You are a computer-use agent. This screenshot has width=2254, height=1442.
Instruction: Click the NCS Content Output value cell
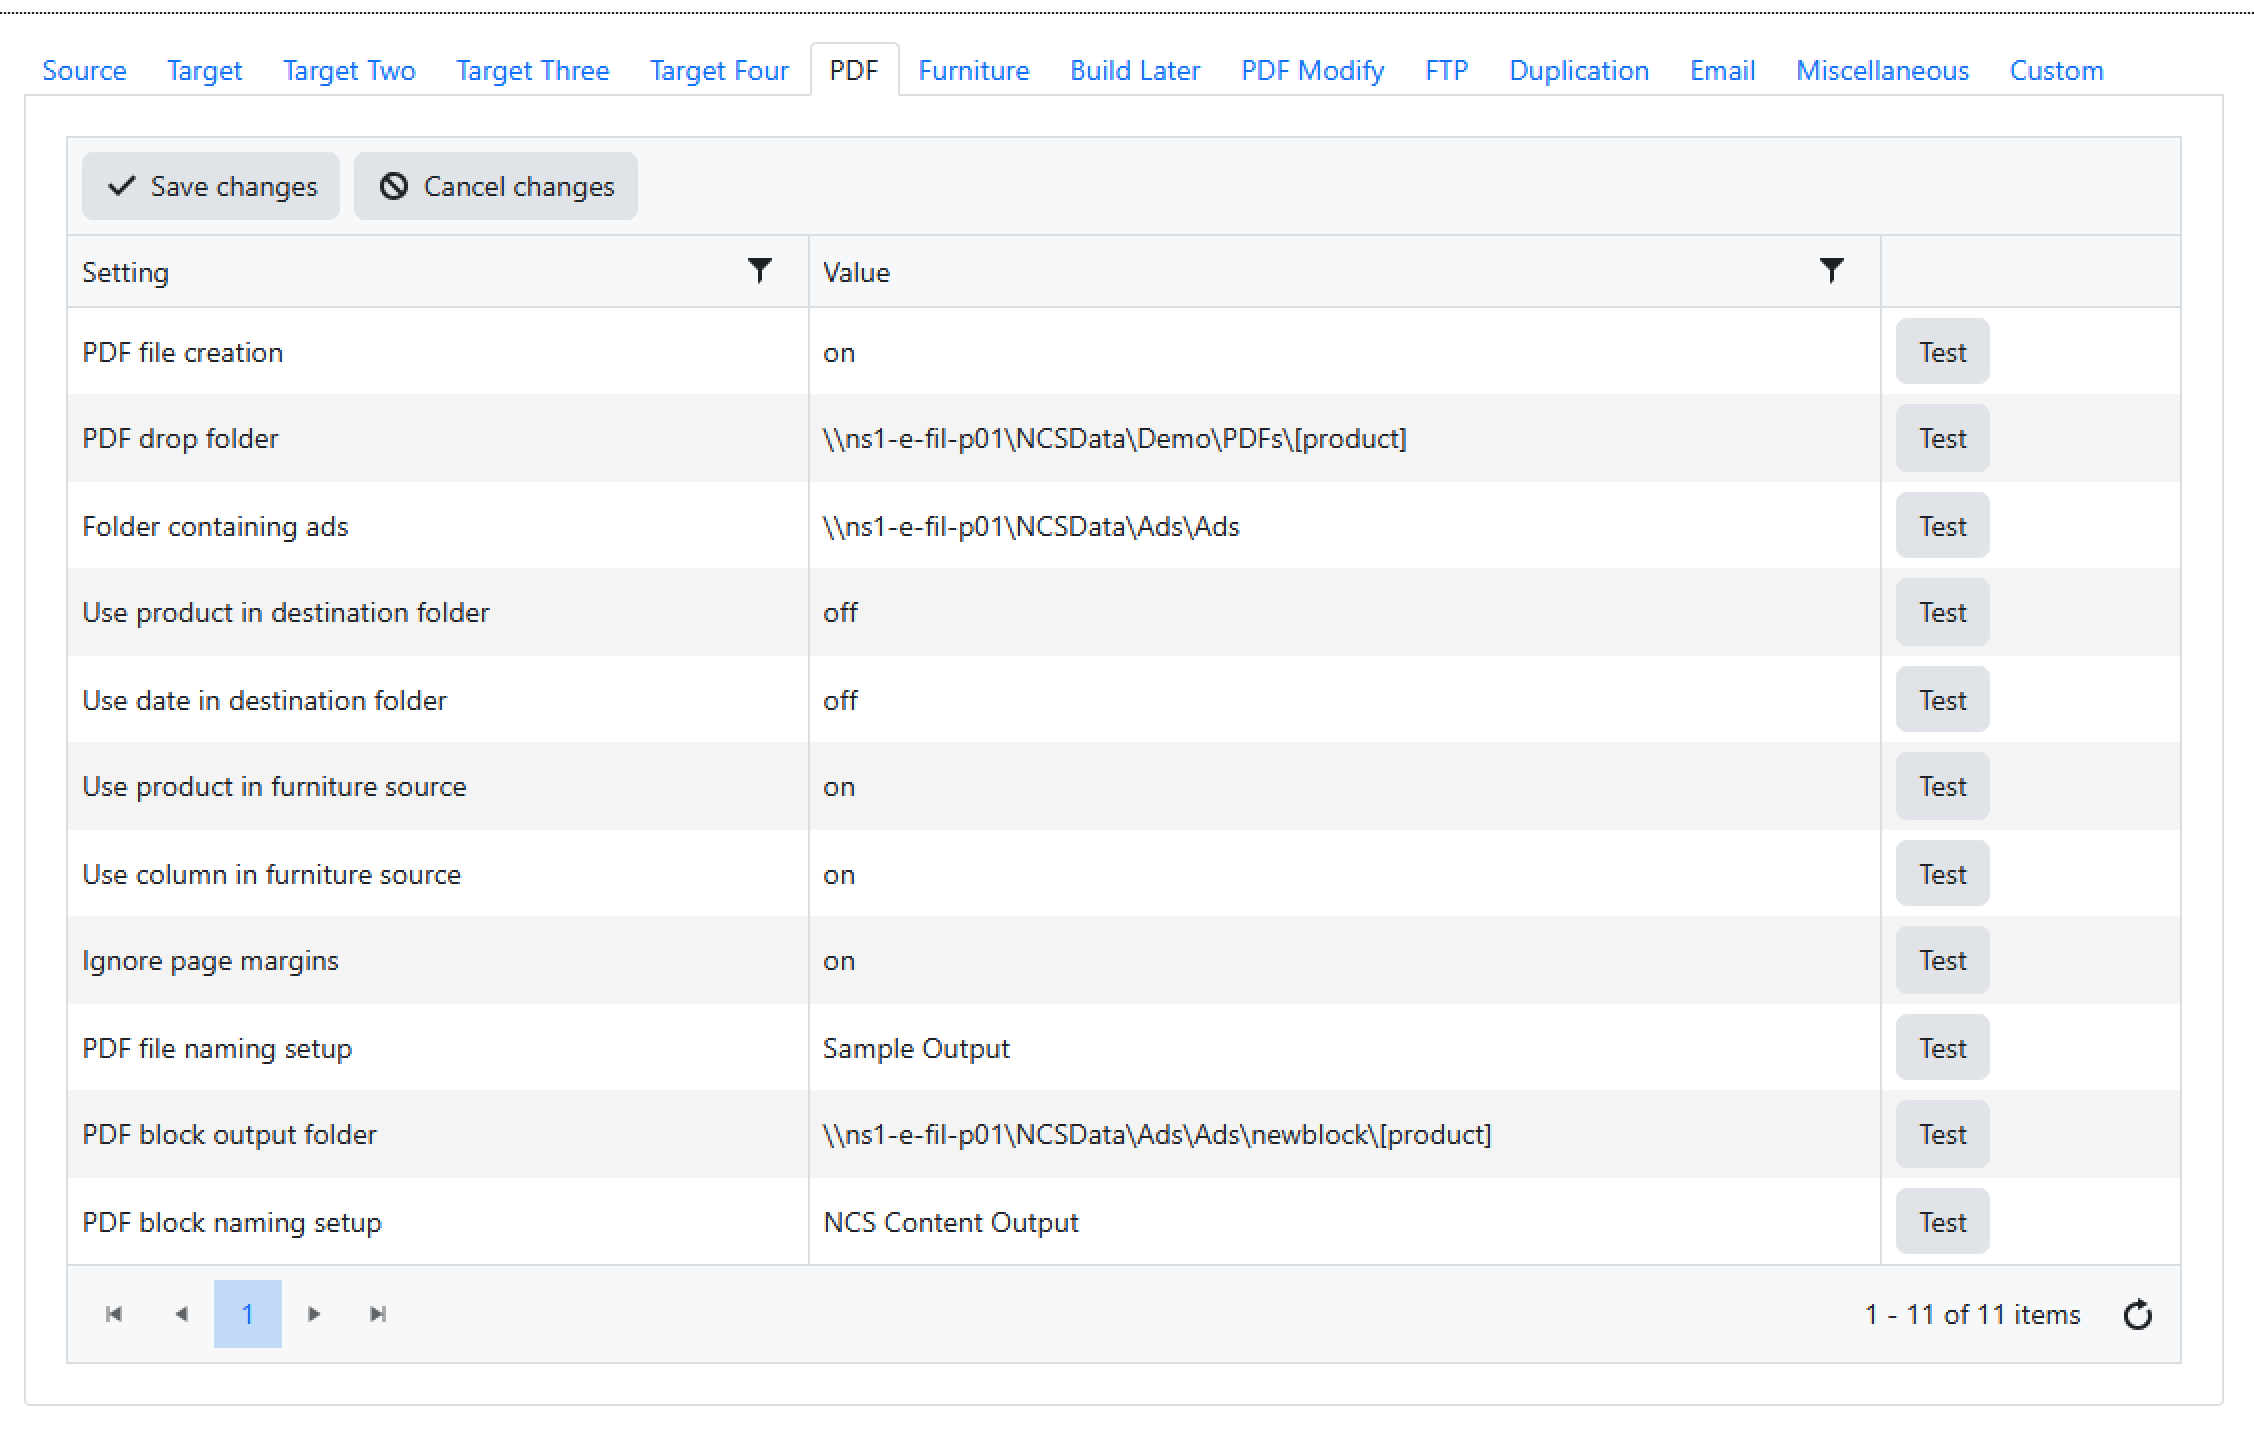[x=950, y=1223]
